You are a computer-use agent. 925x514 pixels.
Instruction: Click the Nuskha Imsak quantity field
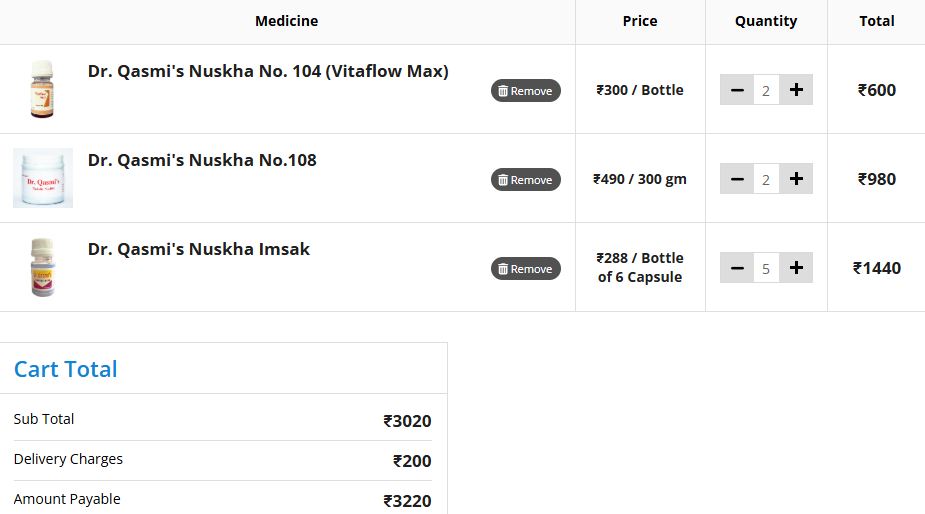coord(766,268)
